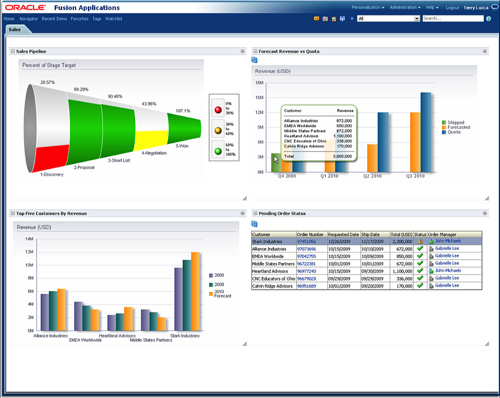Click the presence icon beside Gabrielle Lee in Alliance row
500x398 pixels.
(x=431, y=249)
